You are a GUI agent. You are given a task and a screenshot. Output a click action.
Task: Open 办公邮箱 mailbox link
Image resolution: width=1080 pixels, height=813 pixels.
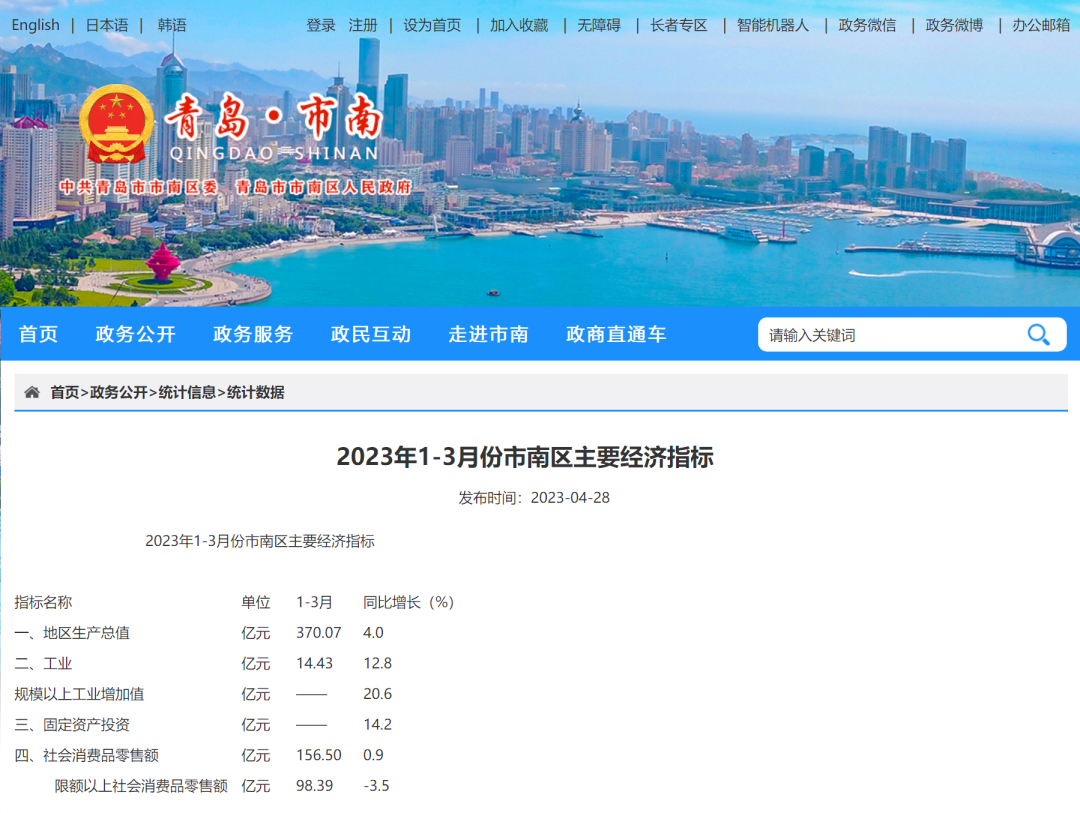[1041, 25]
